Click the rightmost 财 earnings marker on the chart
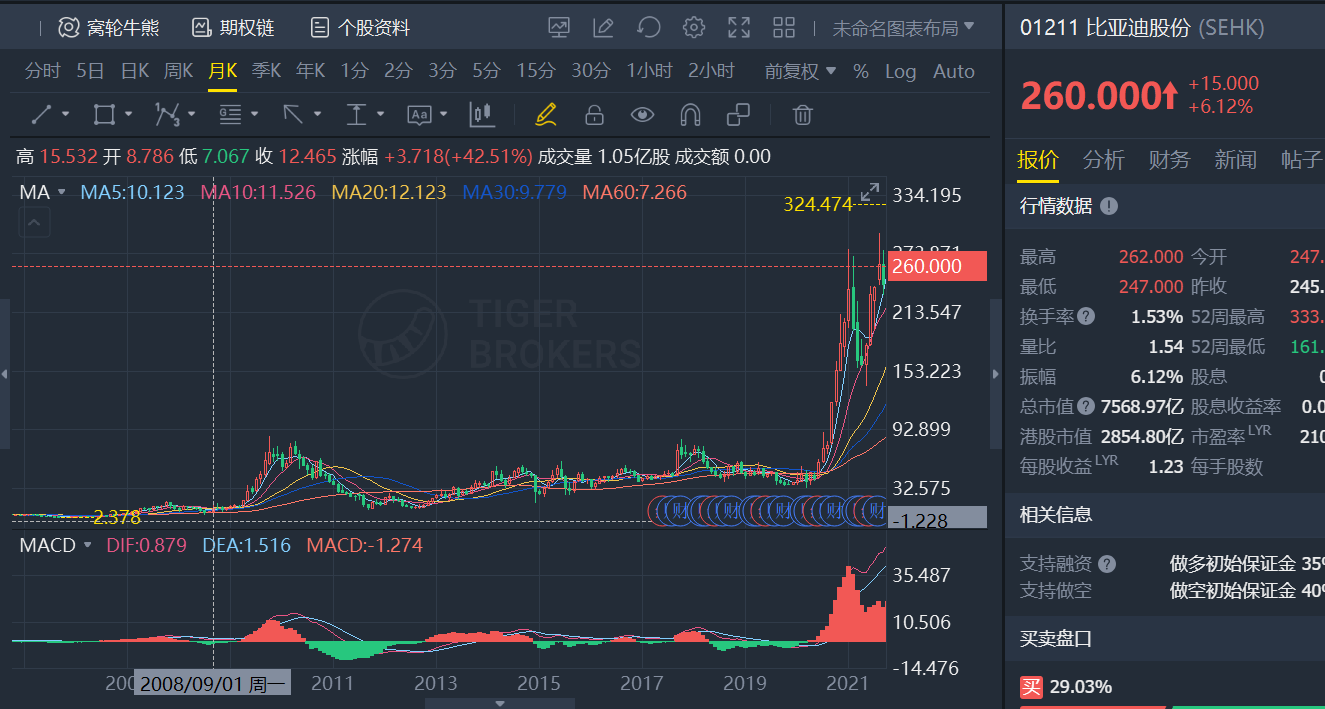This screenshot has height=709, width=1325. 877,511
